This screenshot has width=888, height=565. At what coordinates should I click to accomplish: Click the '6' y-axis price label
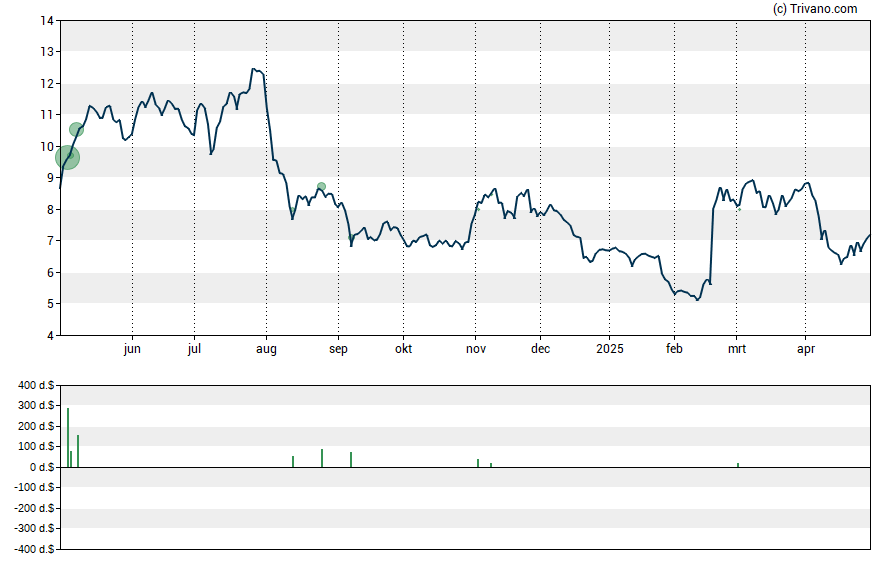click(x=50, y=273)
